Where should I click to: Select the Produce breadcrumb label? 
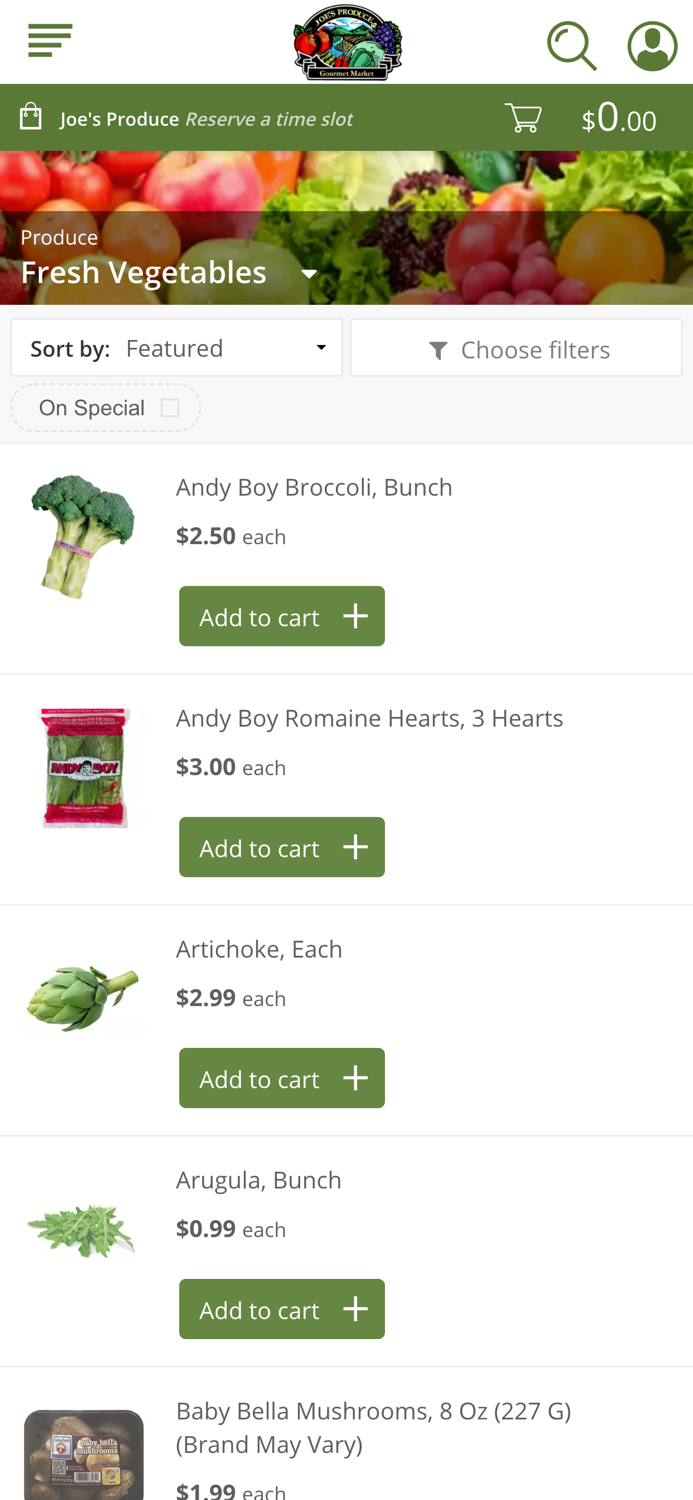59,237
